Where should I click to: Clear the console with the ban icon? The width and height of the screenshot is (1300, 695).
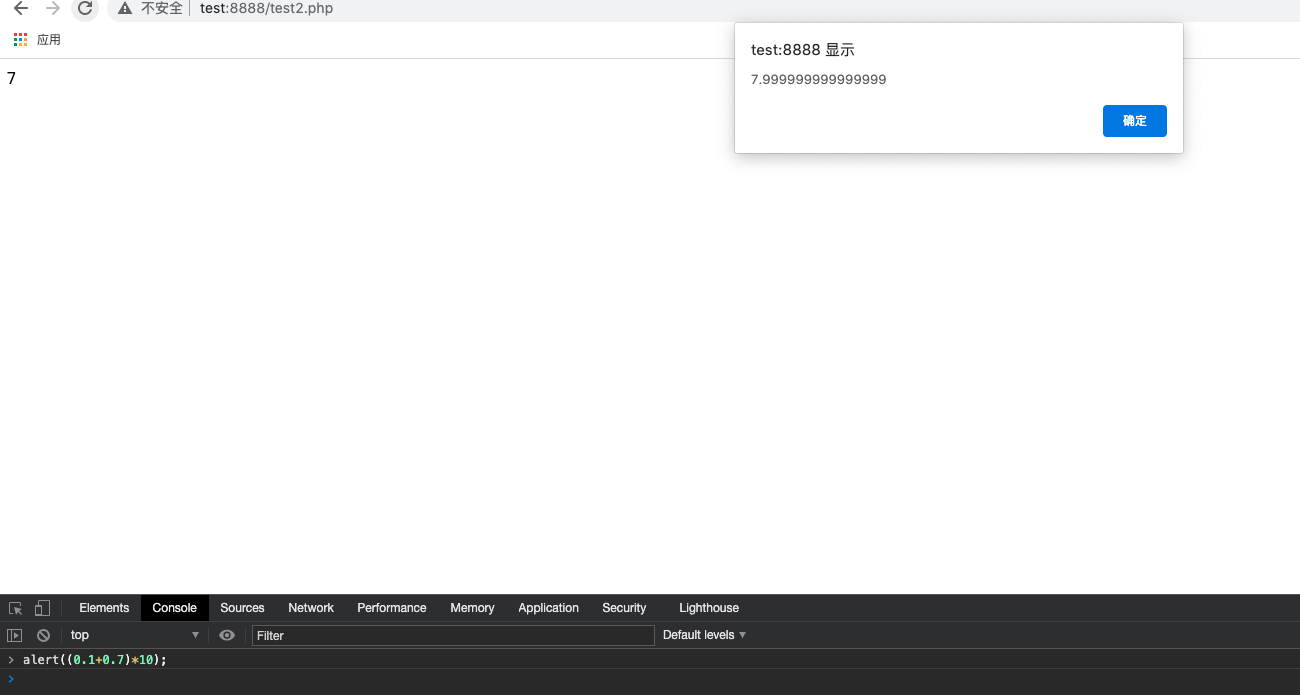(x=43, y=635)
